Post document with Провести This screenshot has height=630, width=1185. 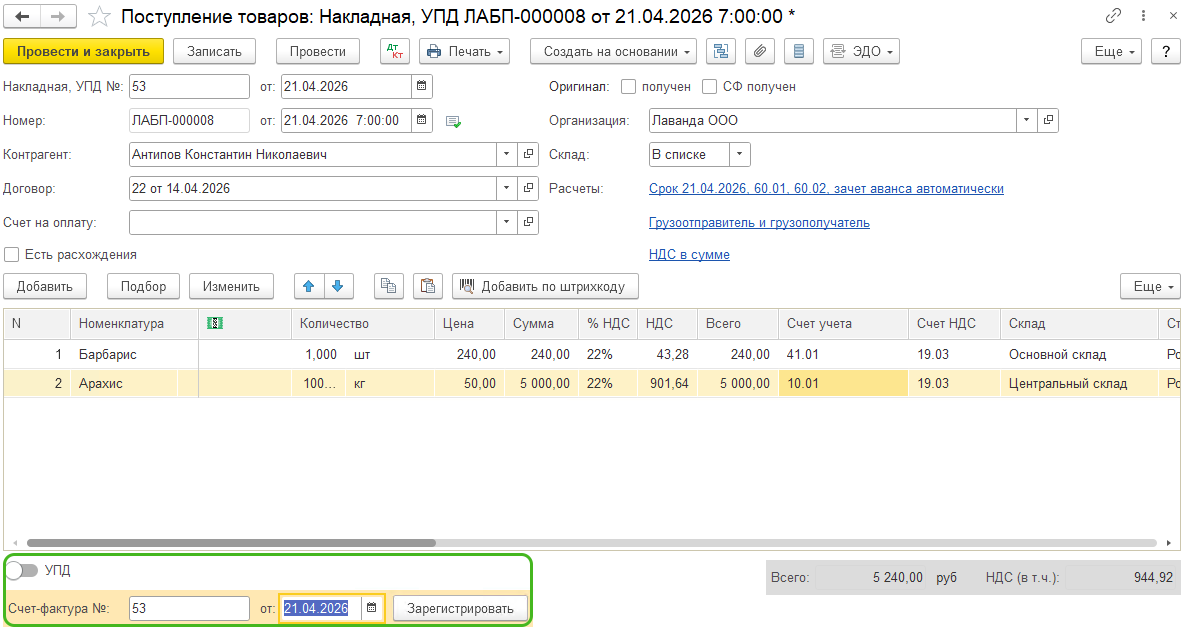tap(317, 51)
